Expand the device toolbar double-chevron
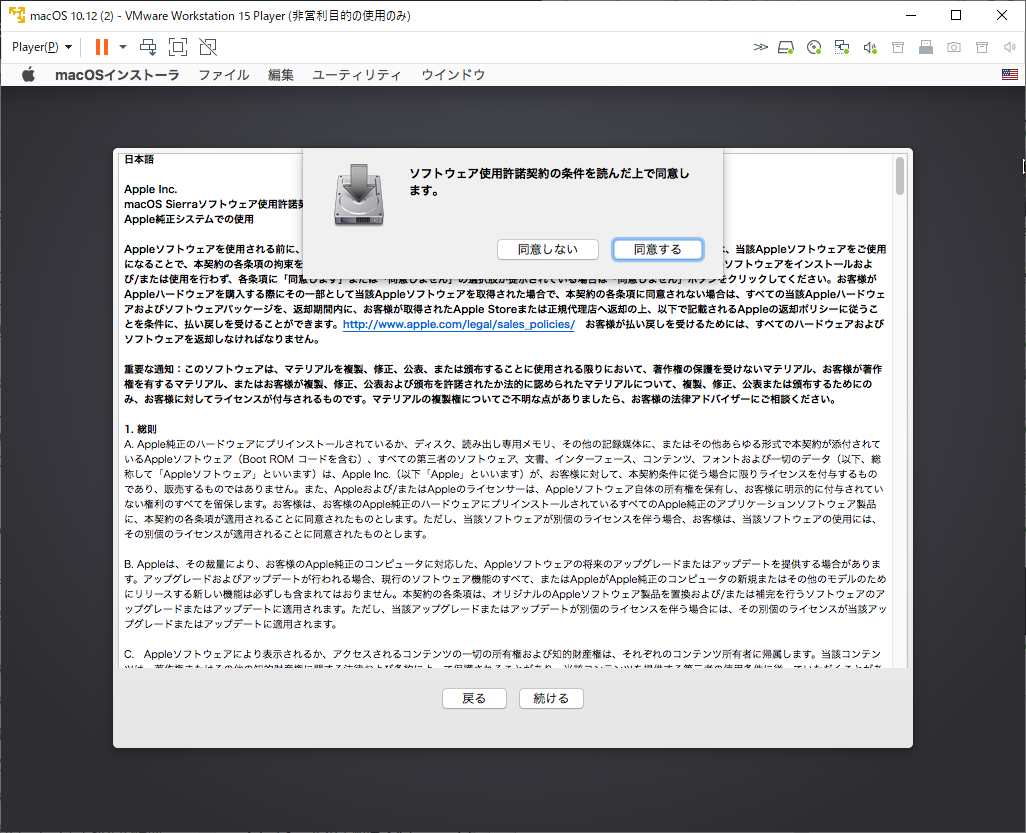The height and width of the screenshot is (833, 1026). click(760, 47)
